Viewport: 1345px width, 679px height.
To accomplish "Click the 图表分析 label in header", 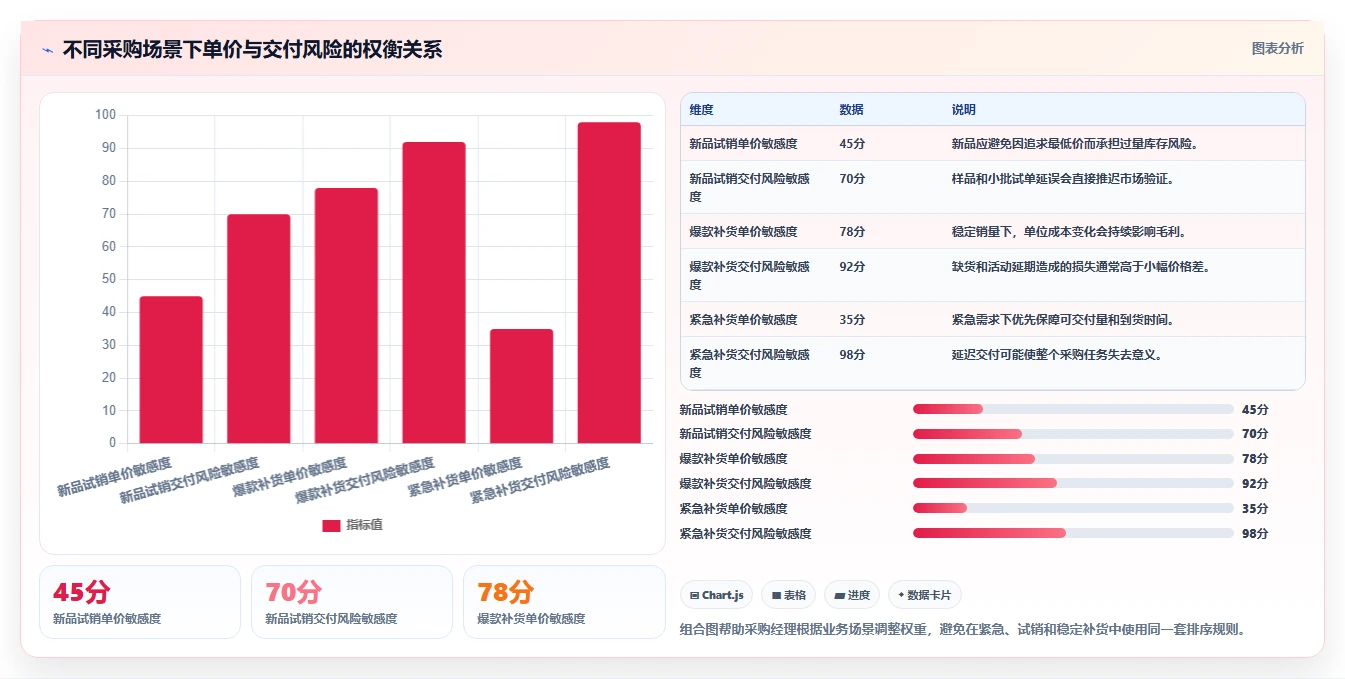I will coord(1277,48).
